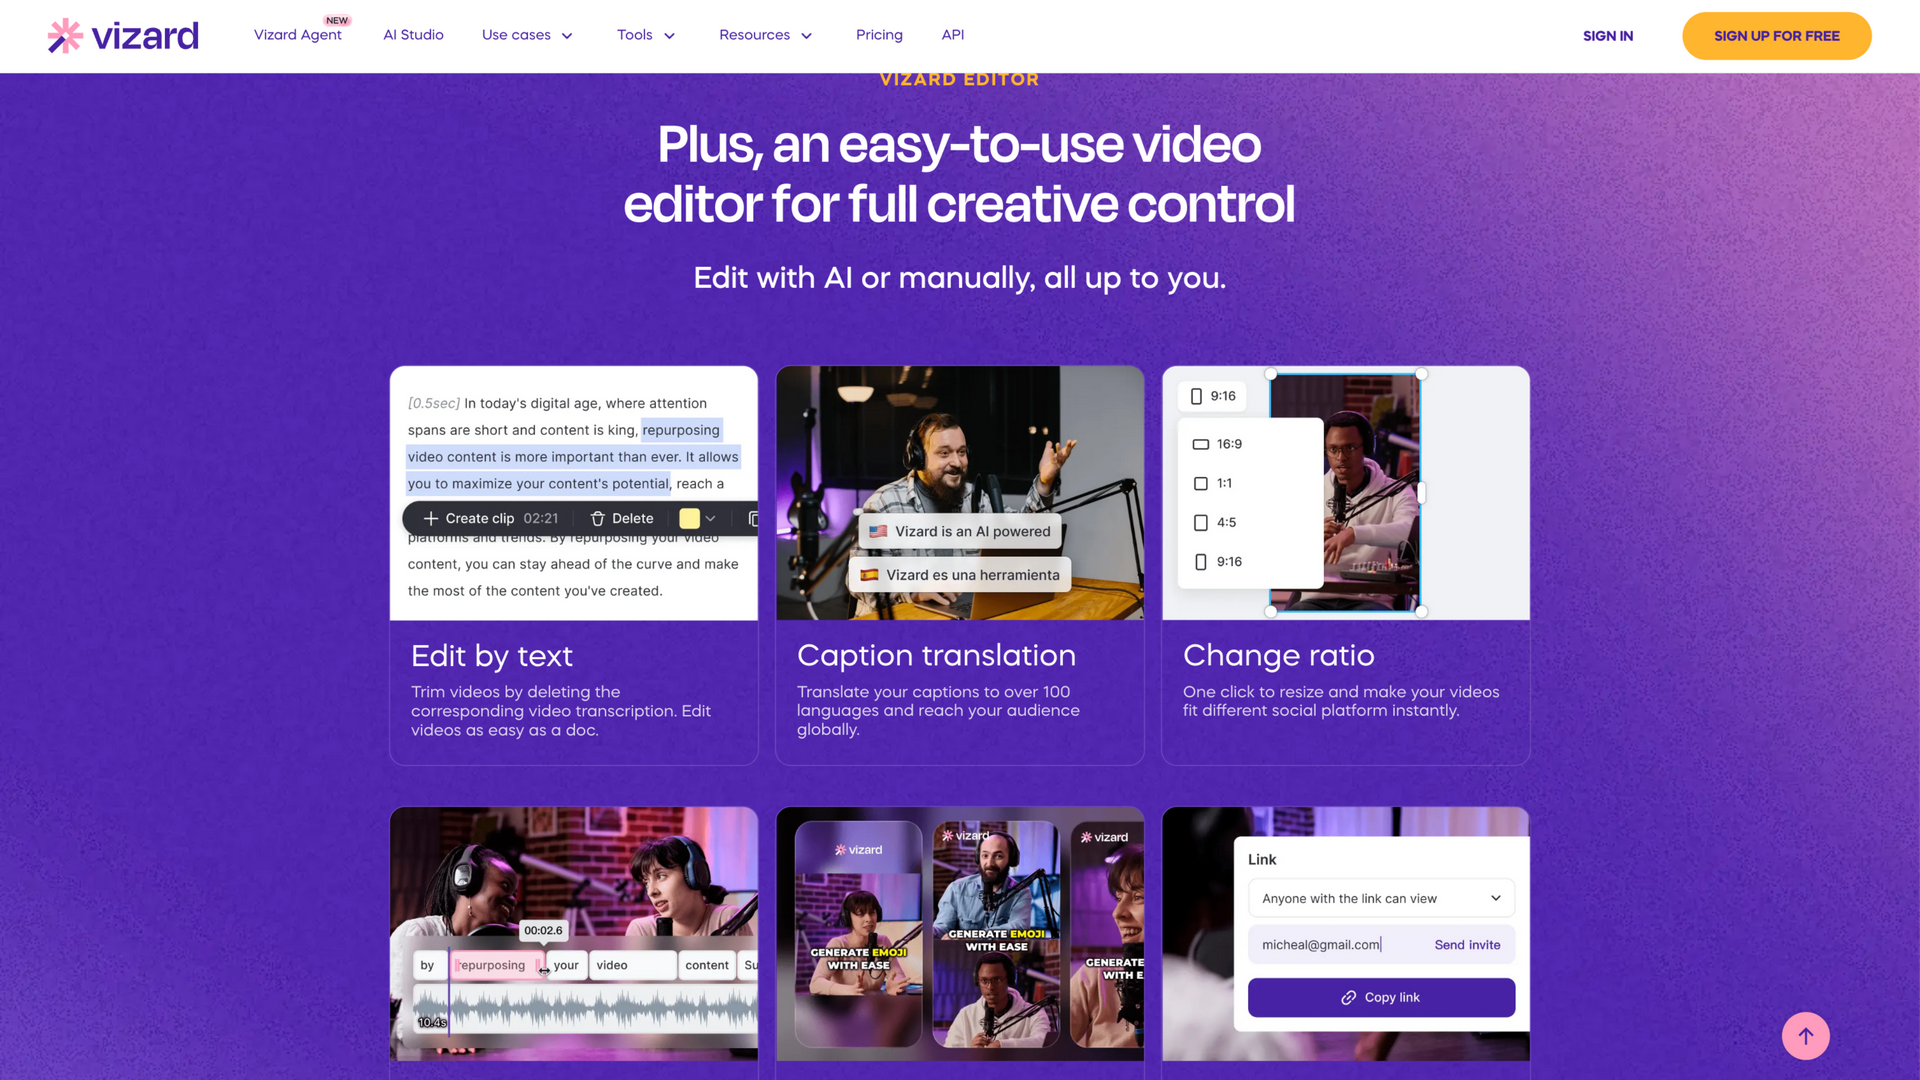Screen dimensions: 1920x1080
Task: Click the 'video' word chip on timeline
Action: (x=632, y=965)
